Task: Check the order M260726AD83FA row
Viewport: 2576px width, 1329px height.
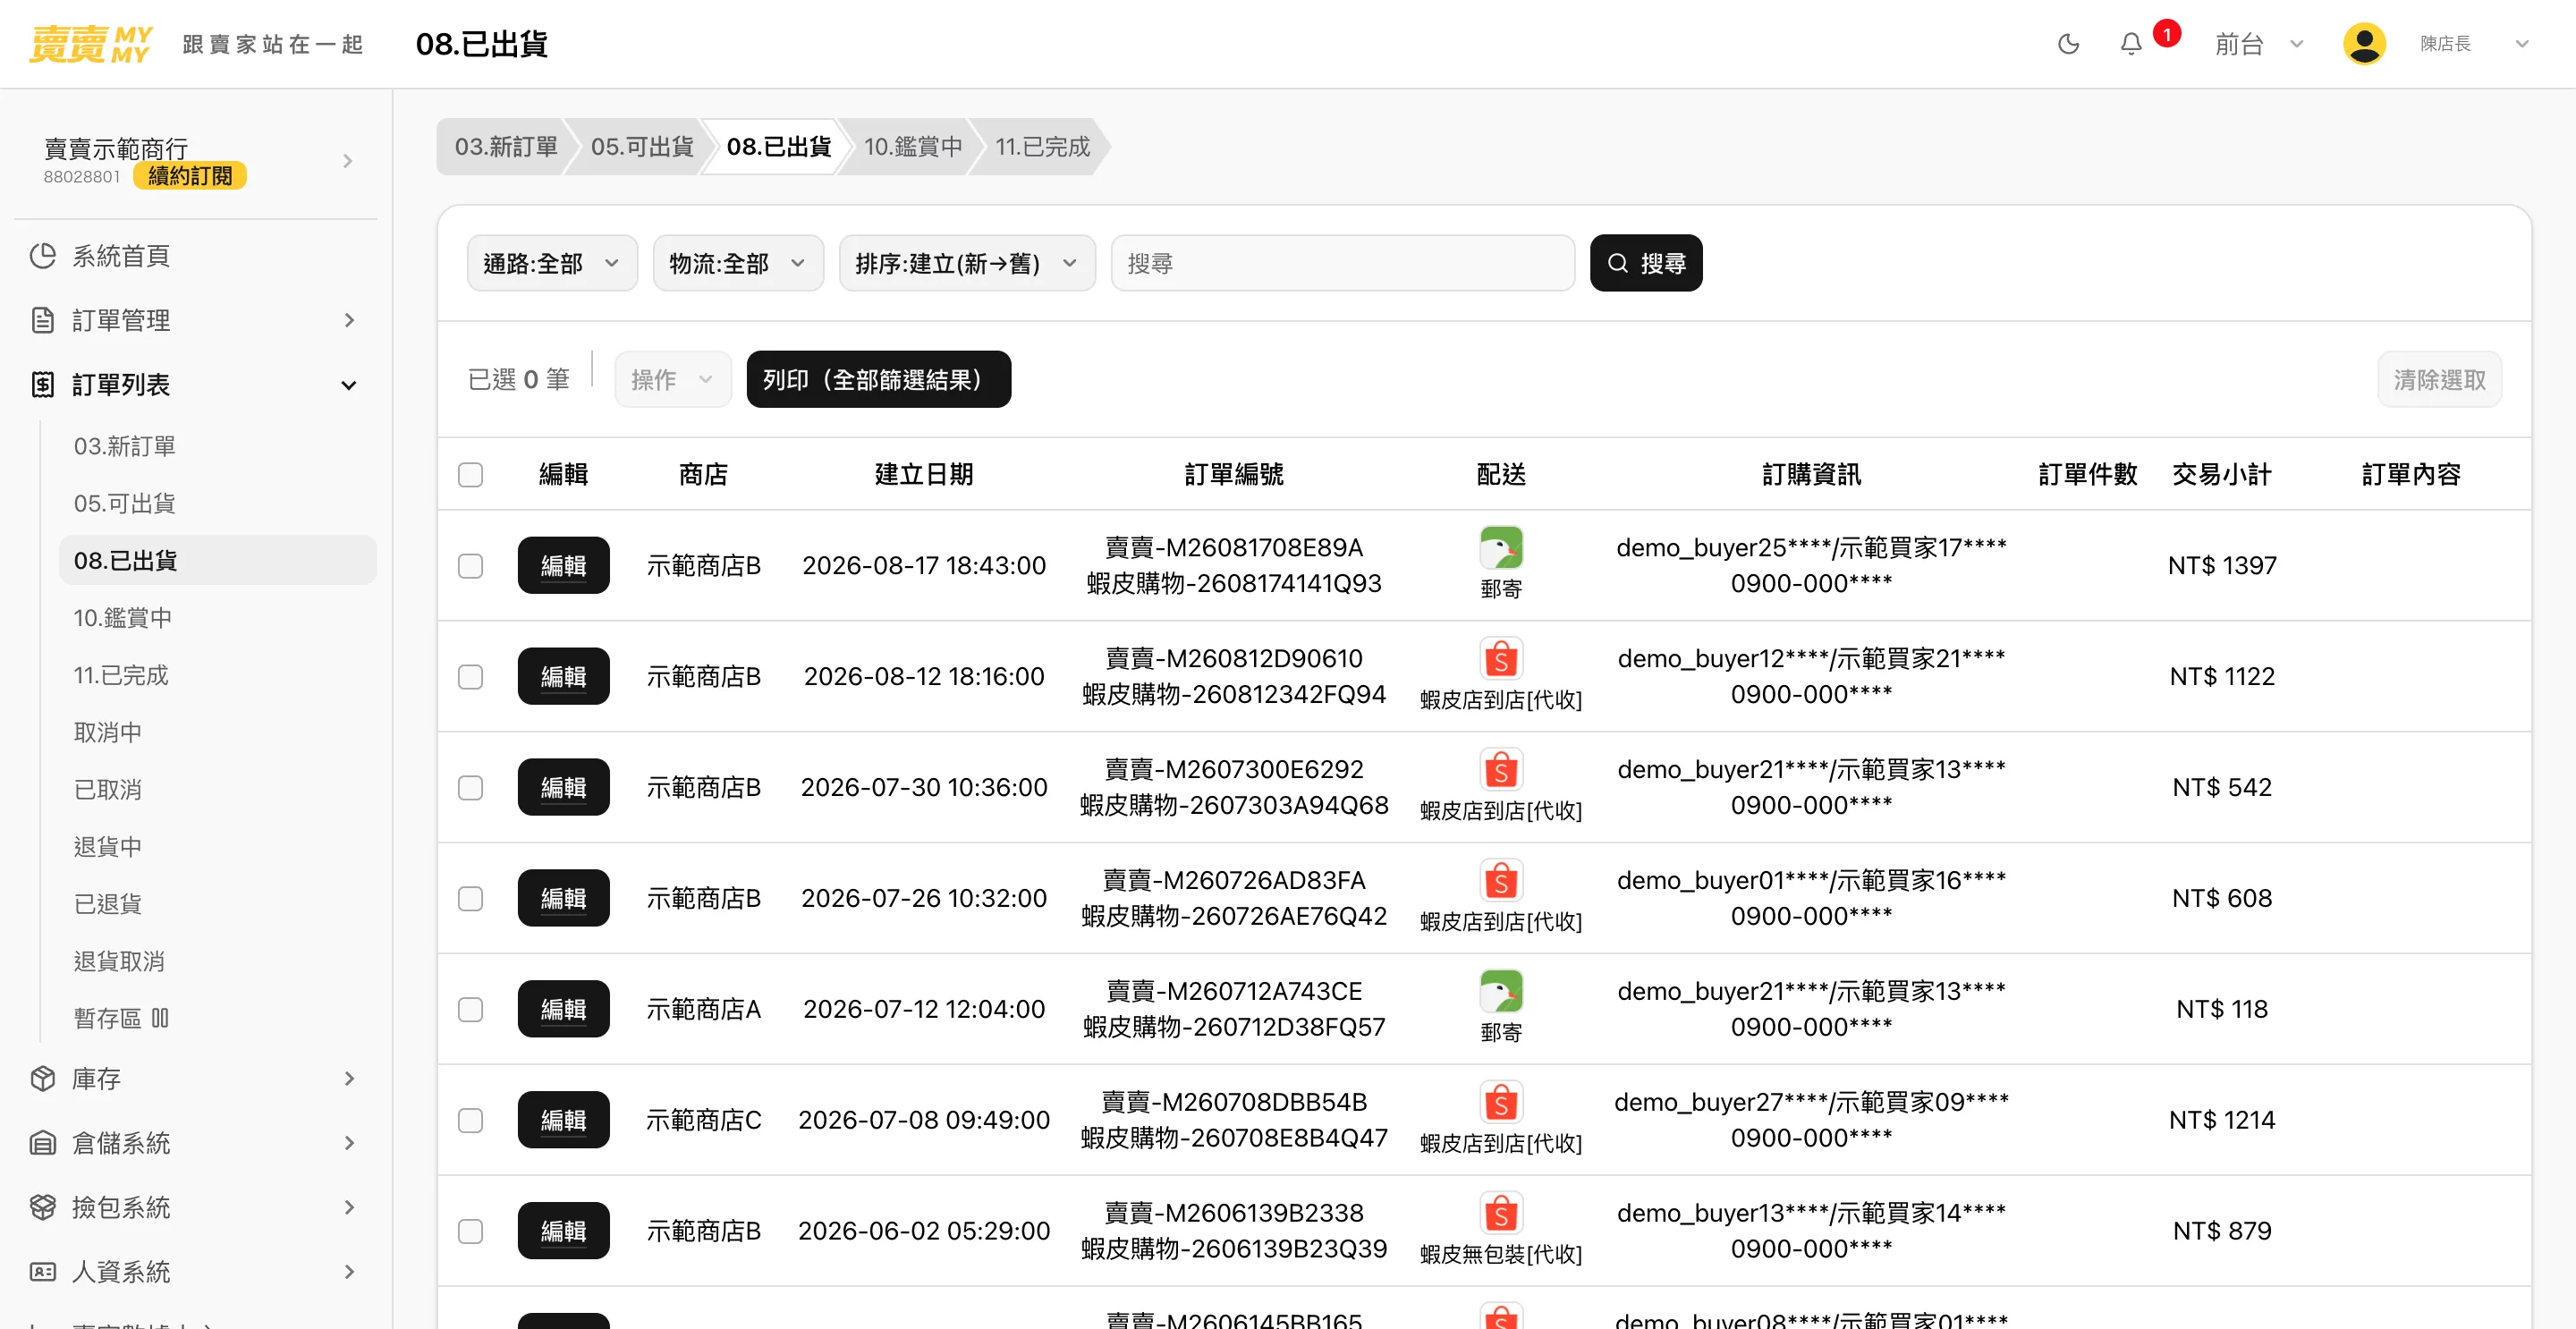Action: 470,899
